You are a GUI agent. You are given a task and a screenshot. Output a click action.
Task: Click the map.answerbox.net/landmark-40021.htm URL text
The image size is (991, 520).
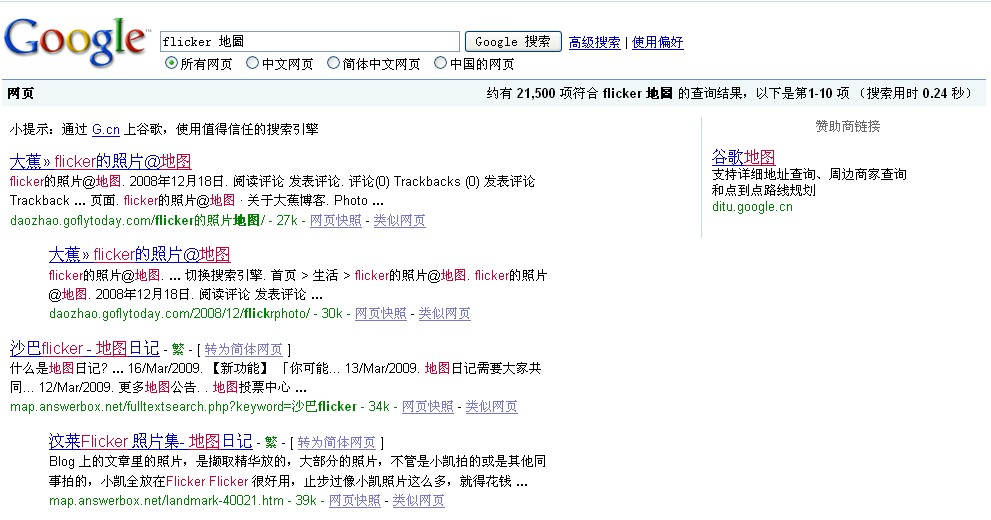166,500
